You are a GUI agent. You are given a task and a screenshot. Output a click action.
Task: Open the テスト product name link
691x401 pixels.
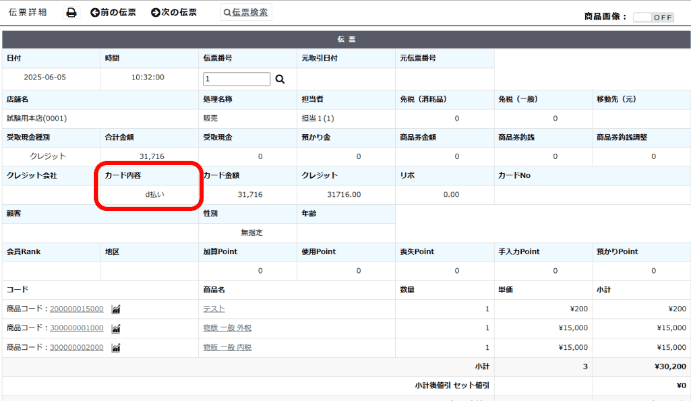213,309
